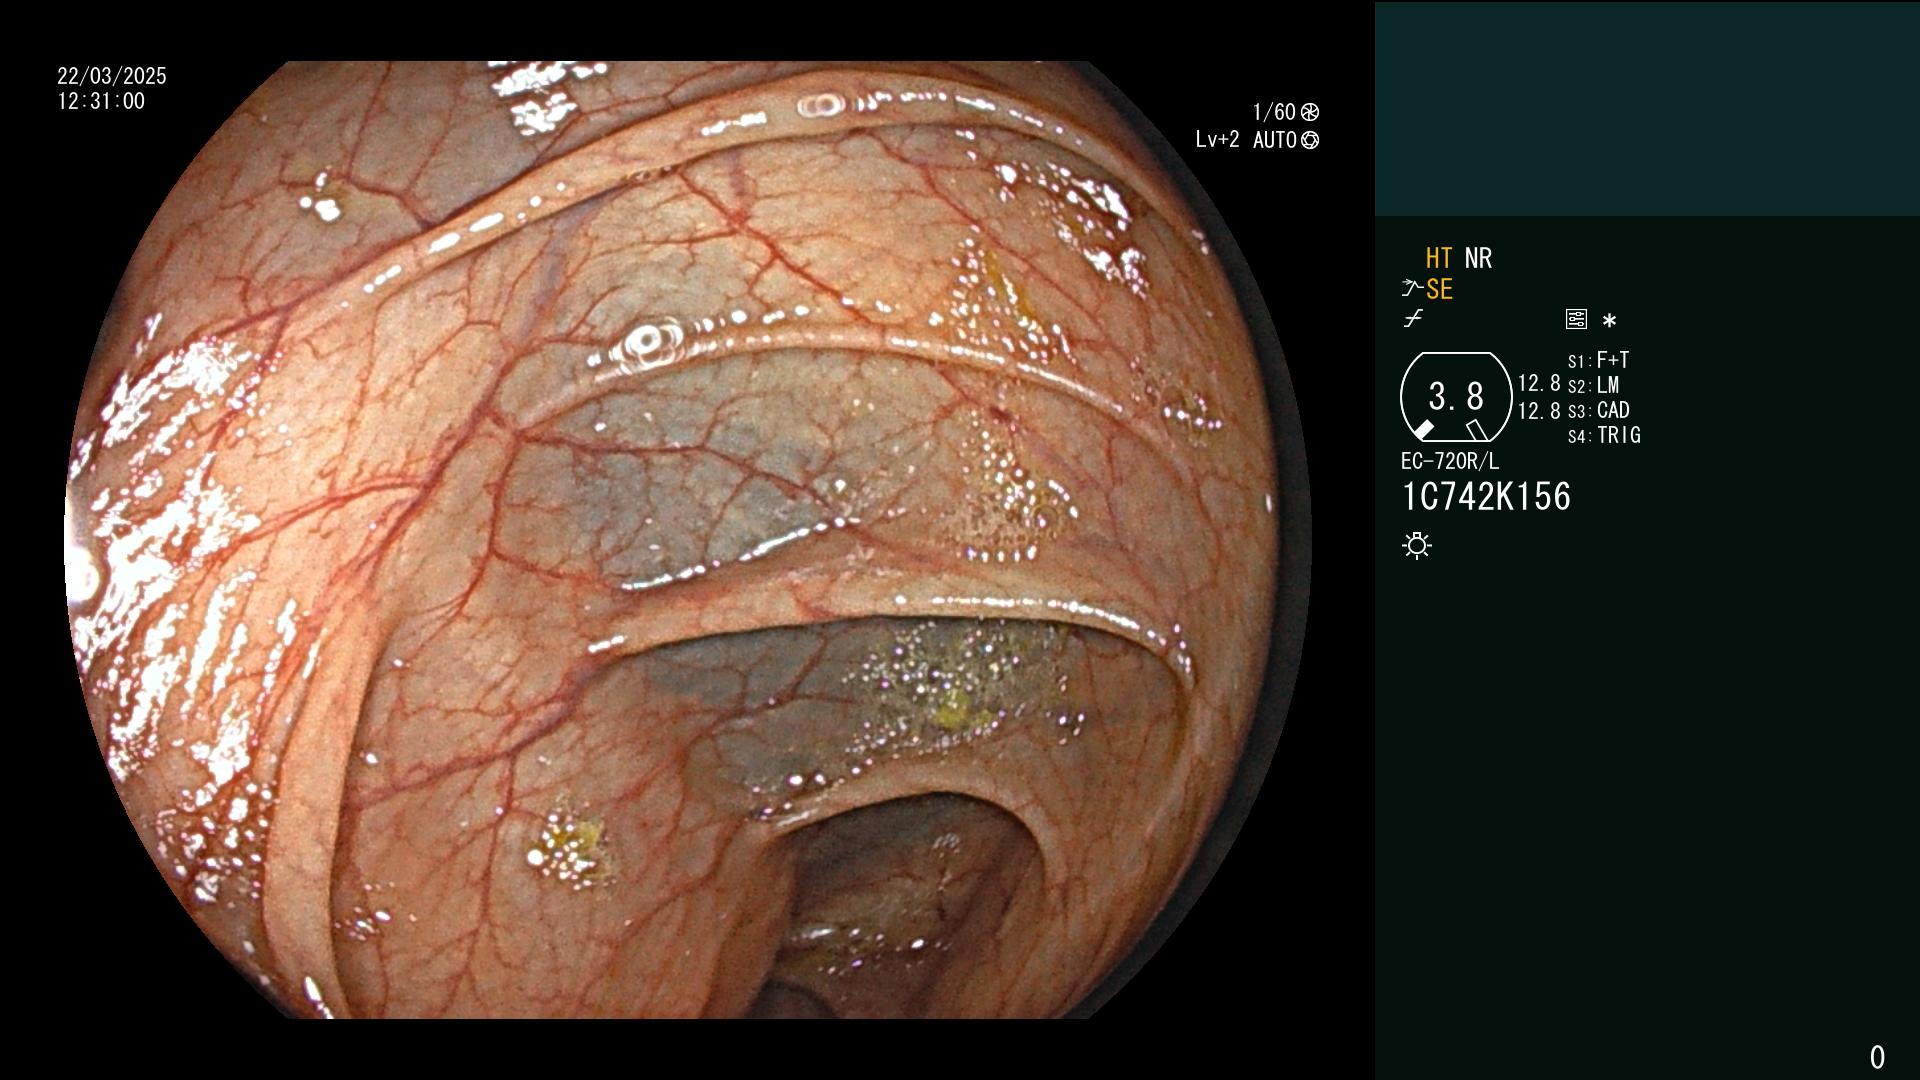Click the EC-720R/L scope model text
Screen dimensions: 1920x1080
[x=1450, y=461]
